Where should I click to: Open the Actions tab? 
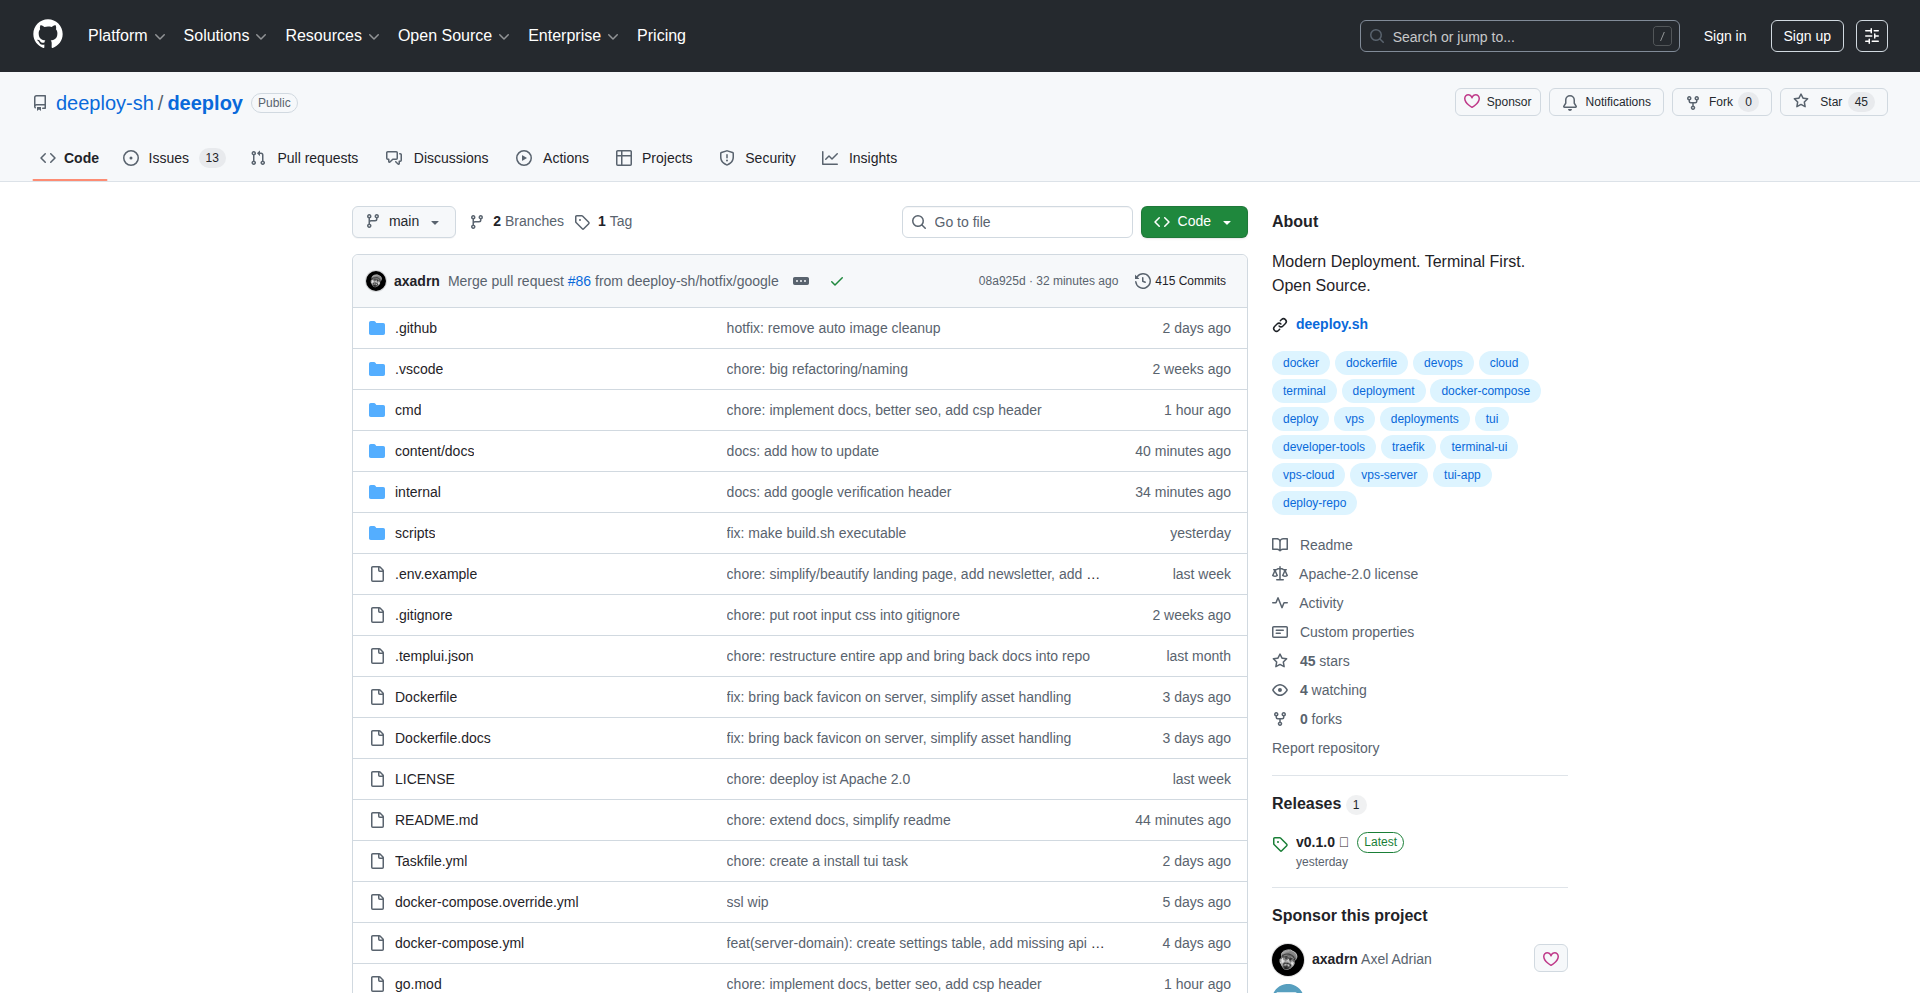tap(552, 158)
